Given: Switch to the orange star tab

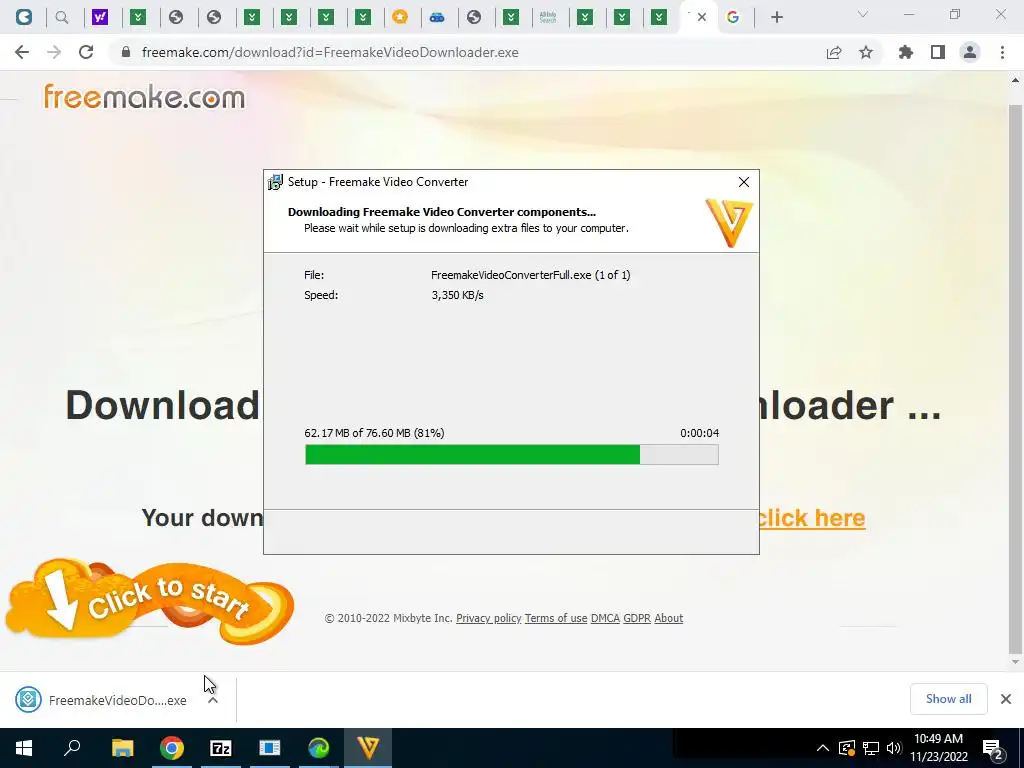Looking at the screenshot, I should point(400,17).
